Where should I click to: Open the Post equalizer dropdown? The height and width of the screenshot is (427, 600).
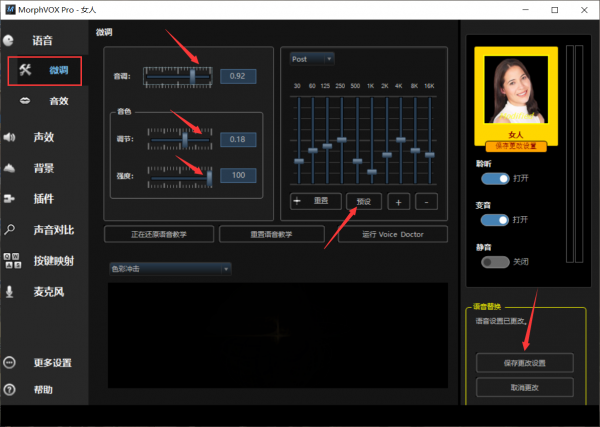click(x=312, y=59)
